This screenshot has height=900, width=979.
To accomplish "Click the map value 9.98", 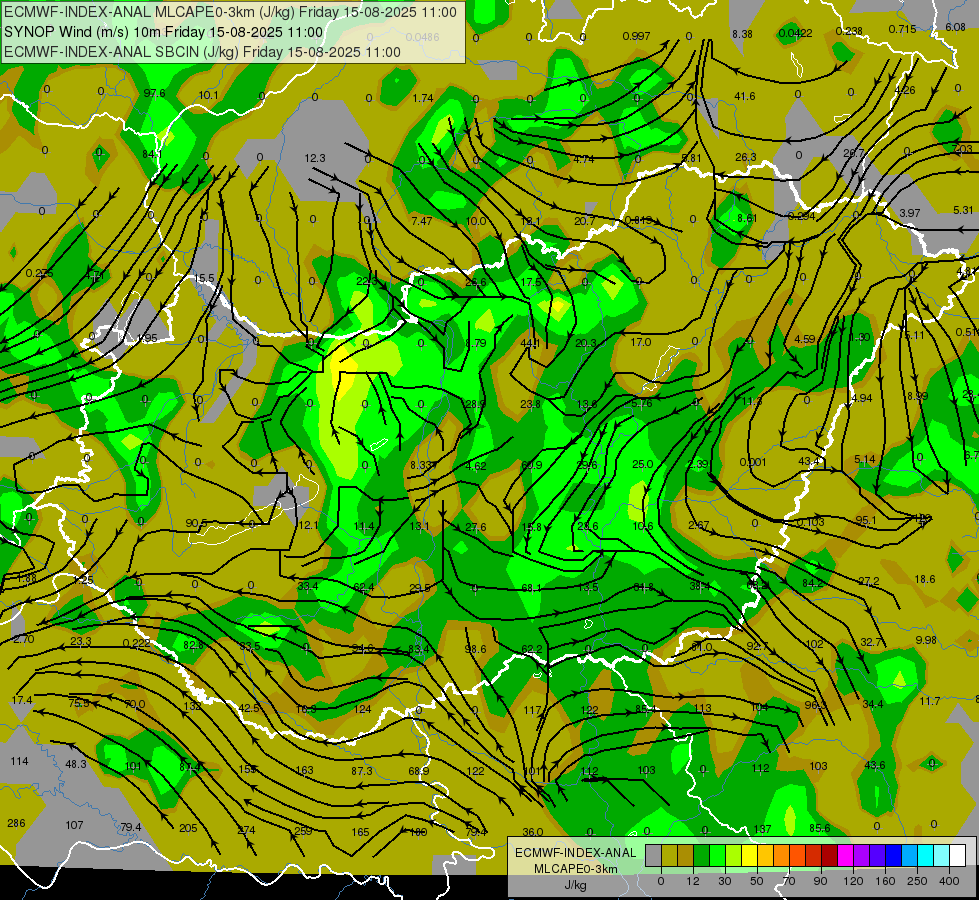I will [x=926, y=640].
